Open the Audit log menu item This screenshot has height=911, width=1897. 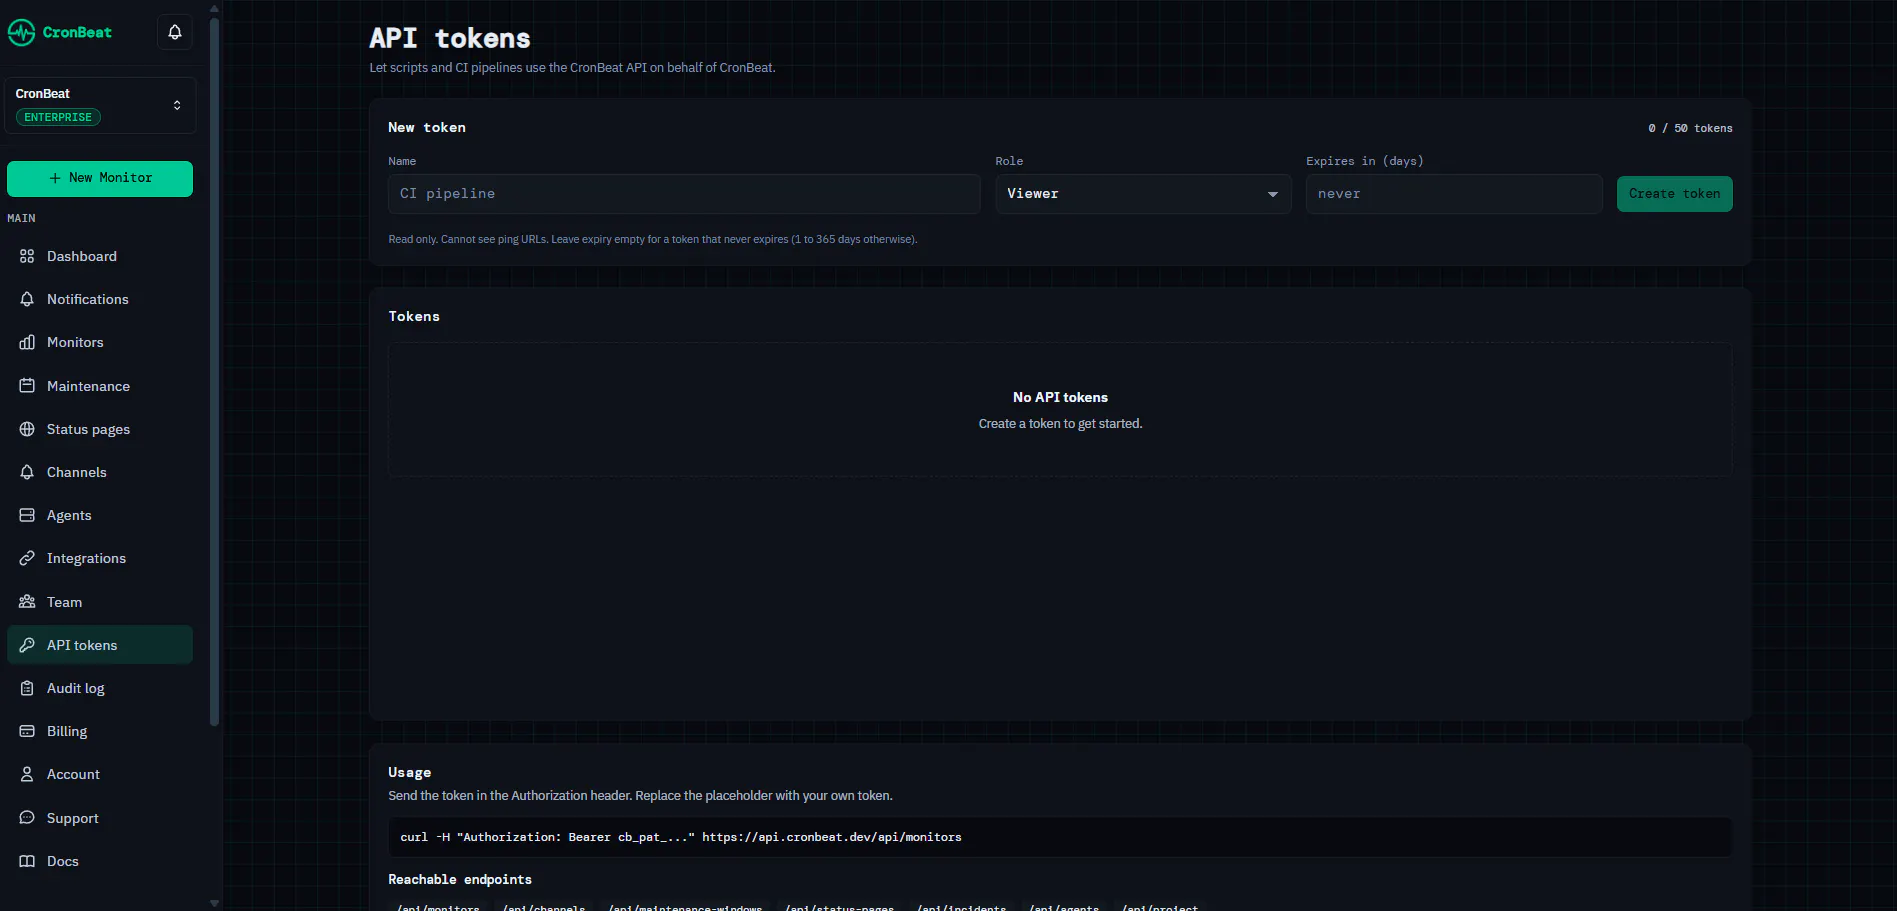(100, 688)
